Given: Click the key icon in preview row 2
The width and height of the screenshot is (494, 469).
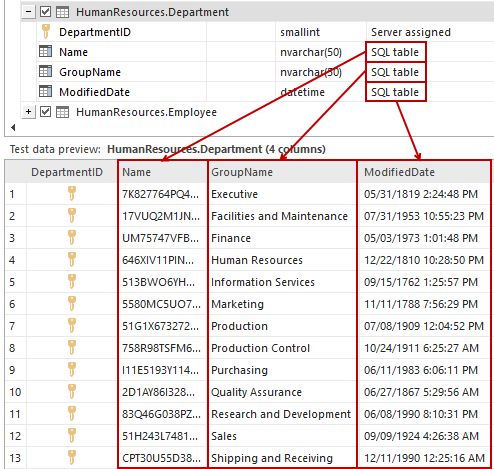Looking at the screenshot, I should click(72, 215).
